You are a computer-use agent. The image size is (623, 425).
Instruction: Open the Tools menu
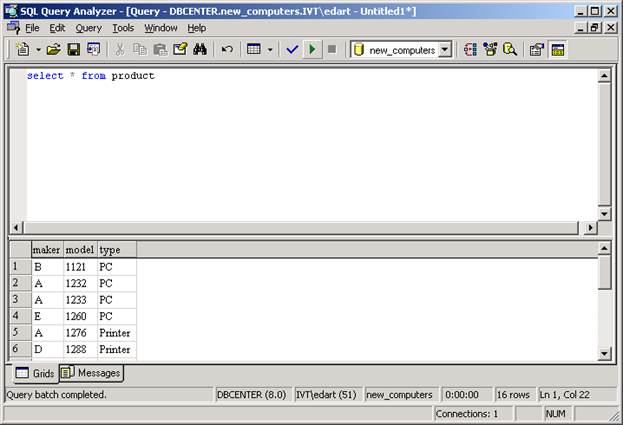(123, 28)
